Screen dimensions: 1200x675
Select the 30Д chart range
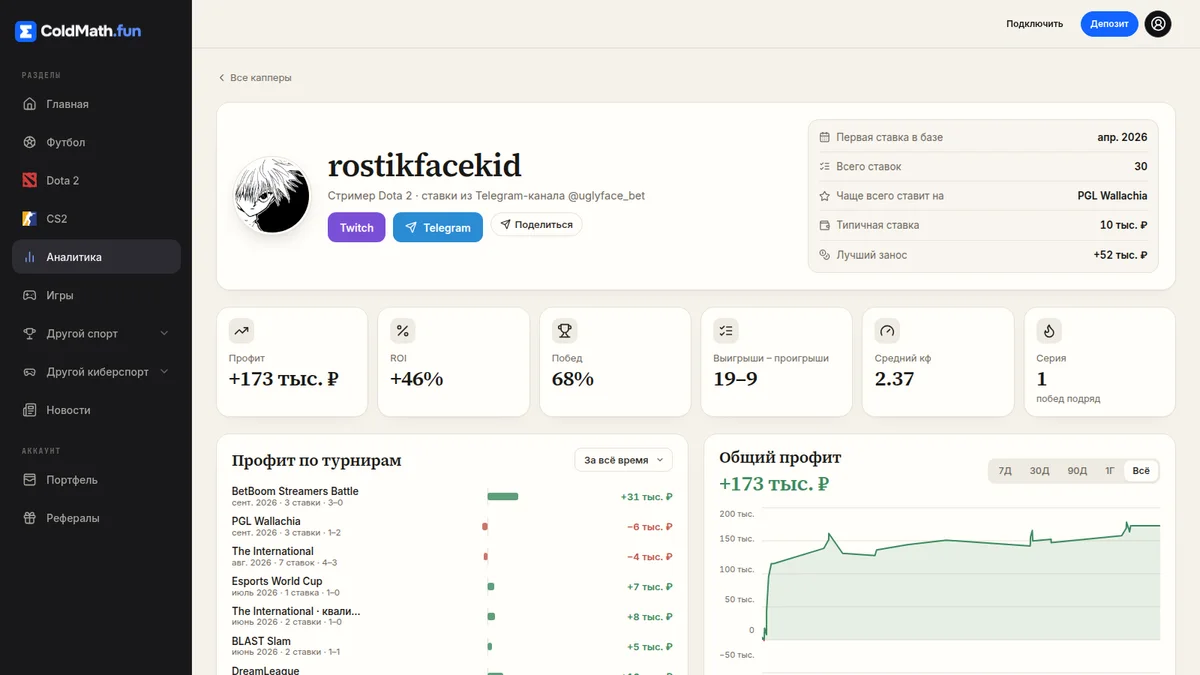[x=1040, y=471]
